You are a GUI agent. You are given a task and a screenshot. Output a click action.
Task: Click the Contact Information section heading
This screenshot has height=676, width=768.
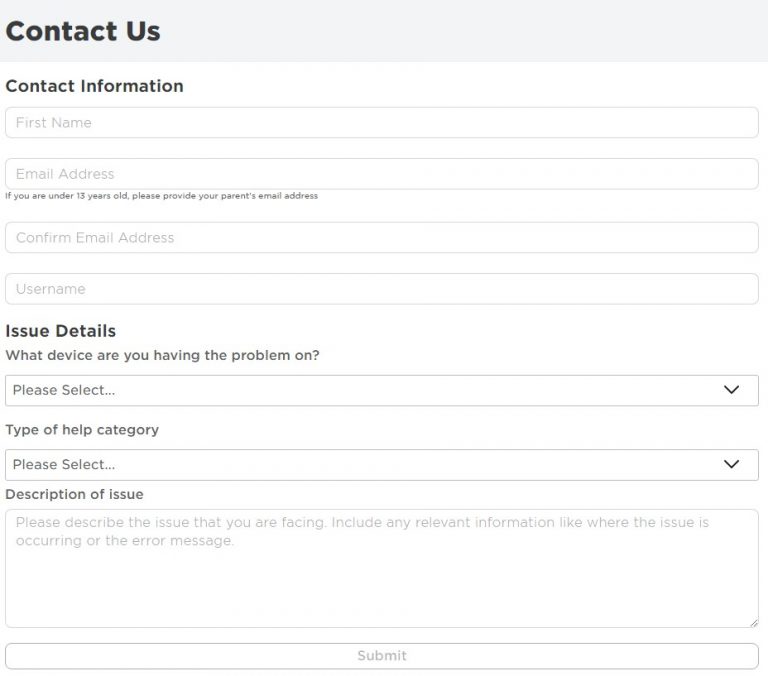pyautogui.click(x=94, y=86)
